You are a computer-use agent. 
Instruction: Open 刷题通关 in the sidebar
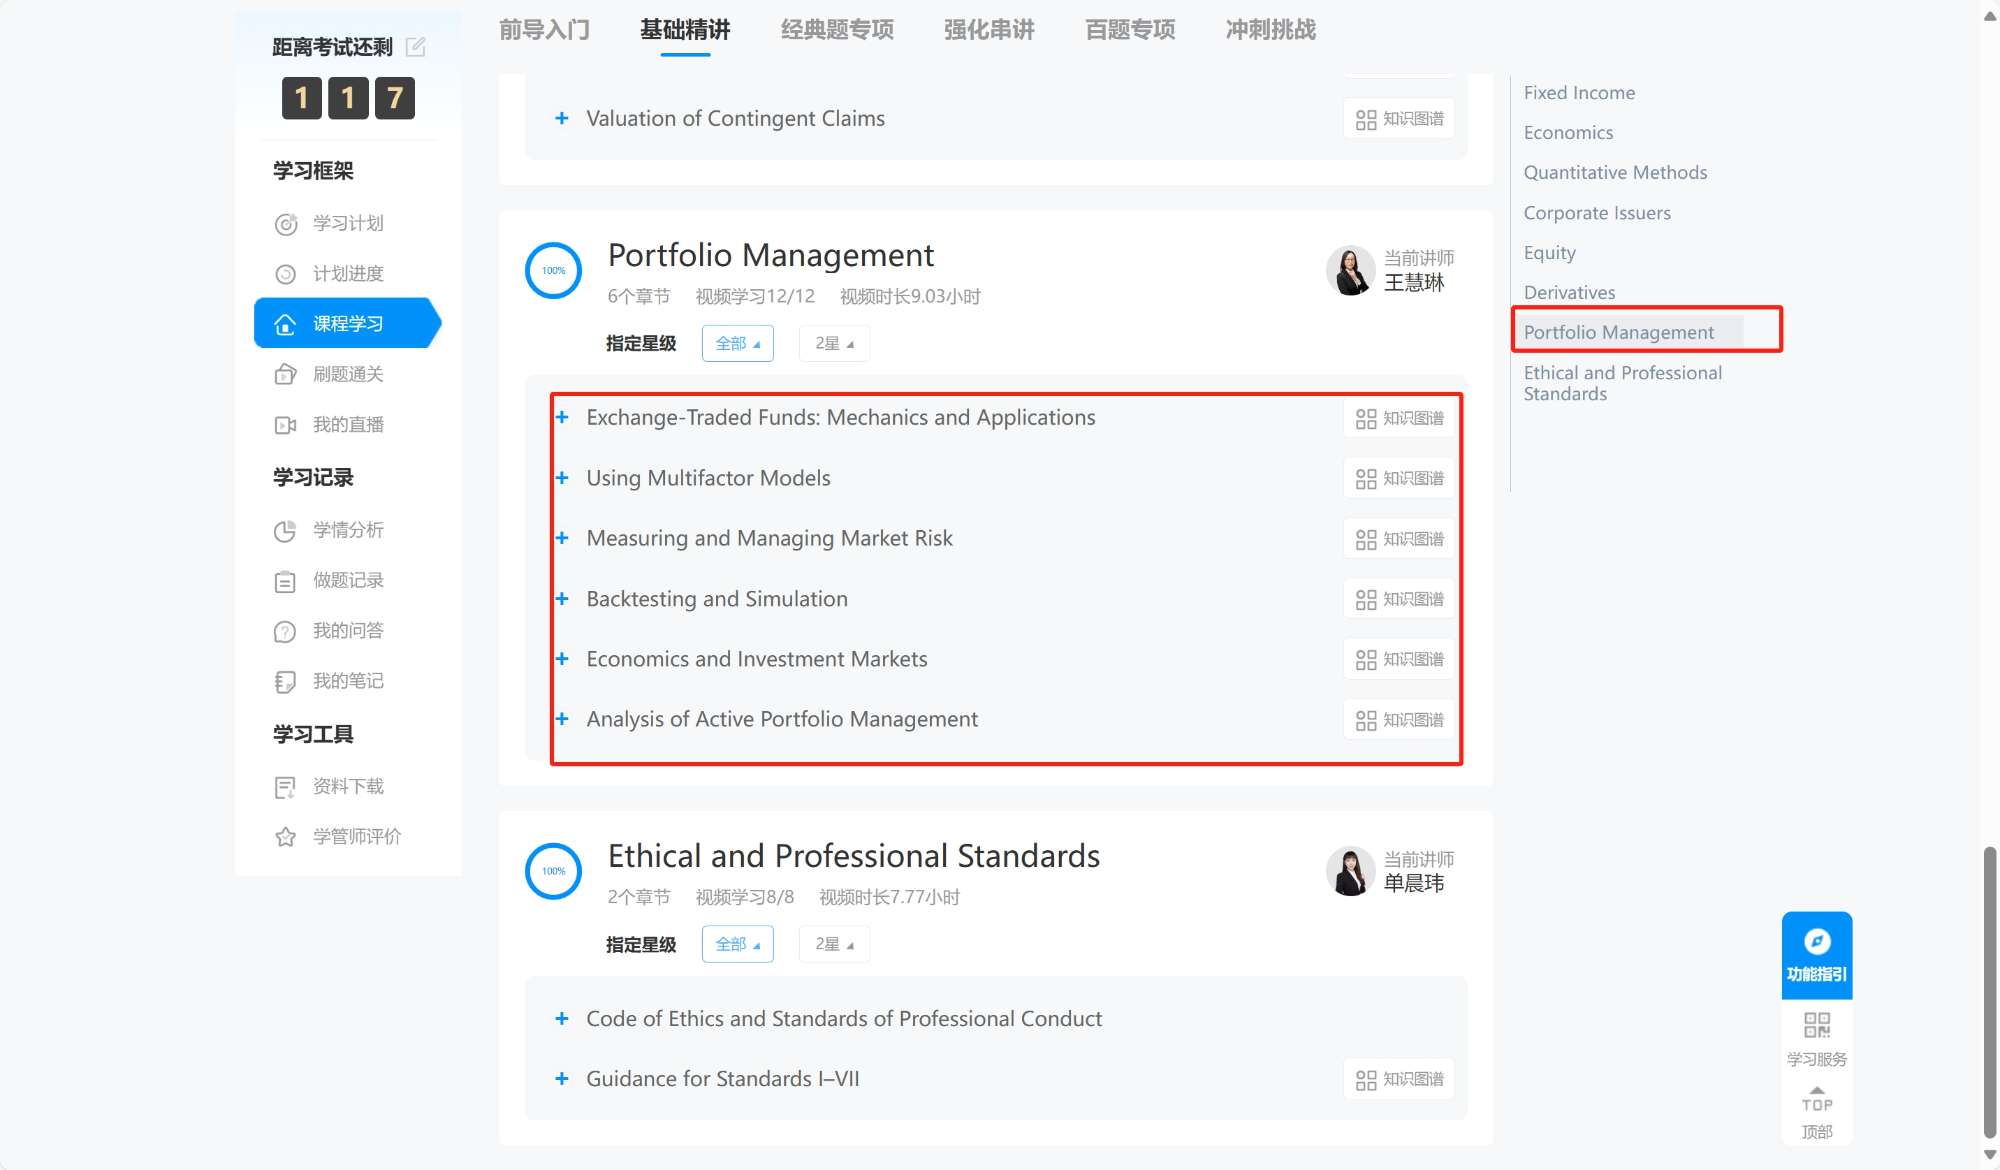click(347, 374)
